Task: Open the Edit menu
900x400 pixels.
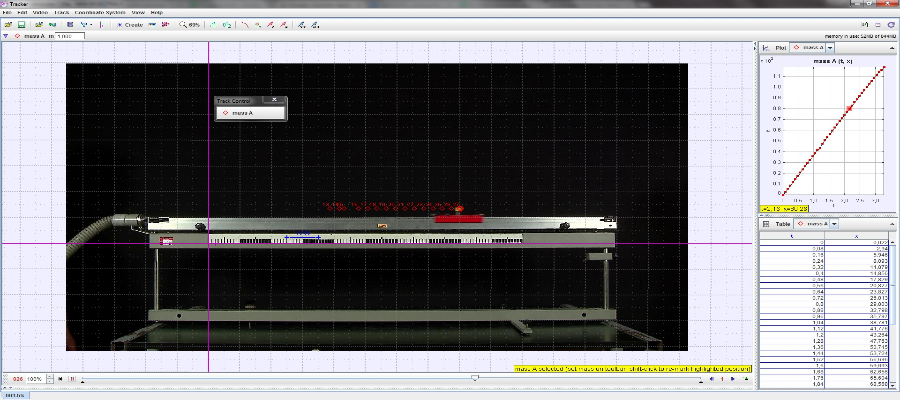Action: [22, 12]
